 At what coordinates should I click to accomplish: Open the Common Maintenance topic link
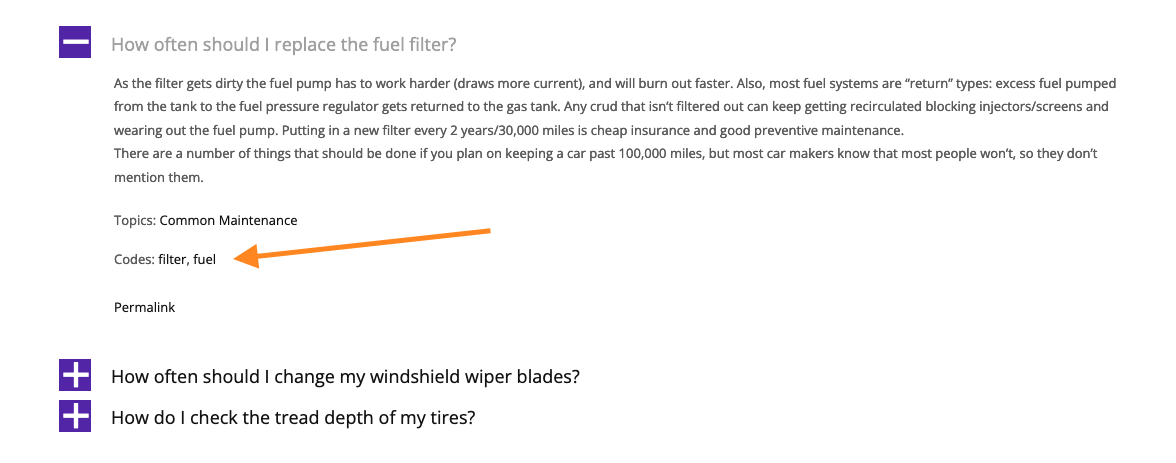[229, 221]
